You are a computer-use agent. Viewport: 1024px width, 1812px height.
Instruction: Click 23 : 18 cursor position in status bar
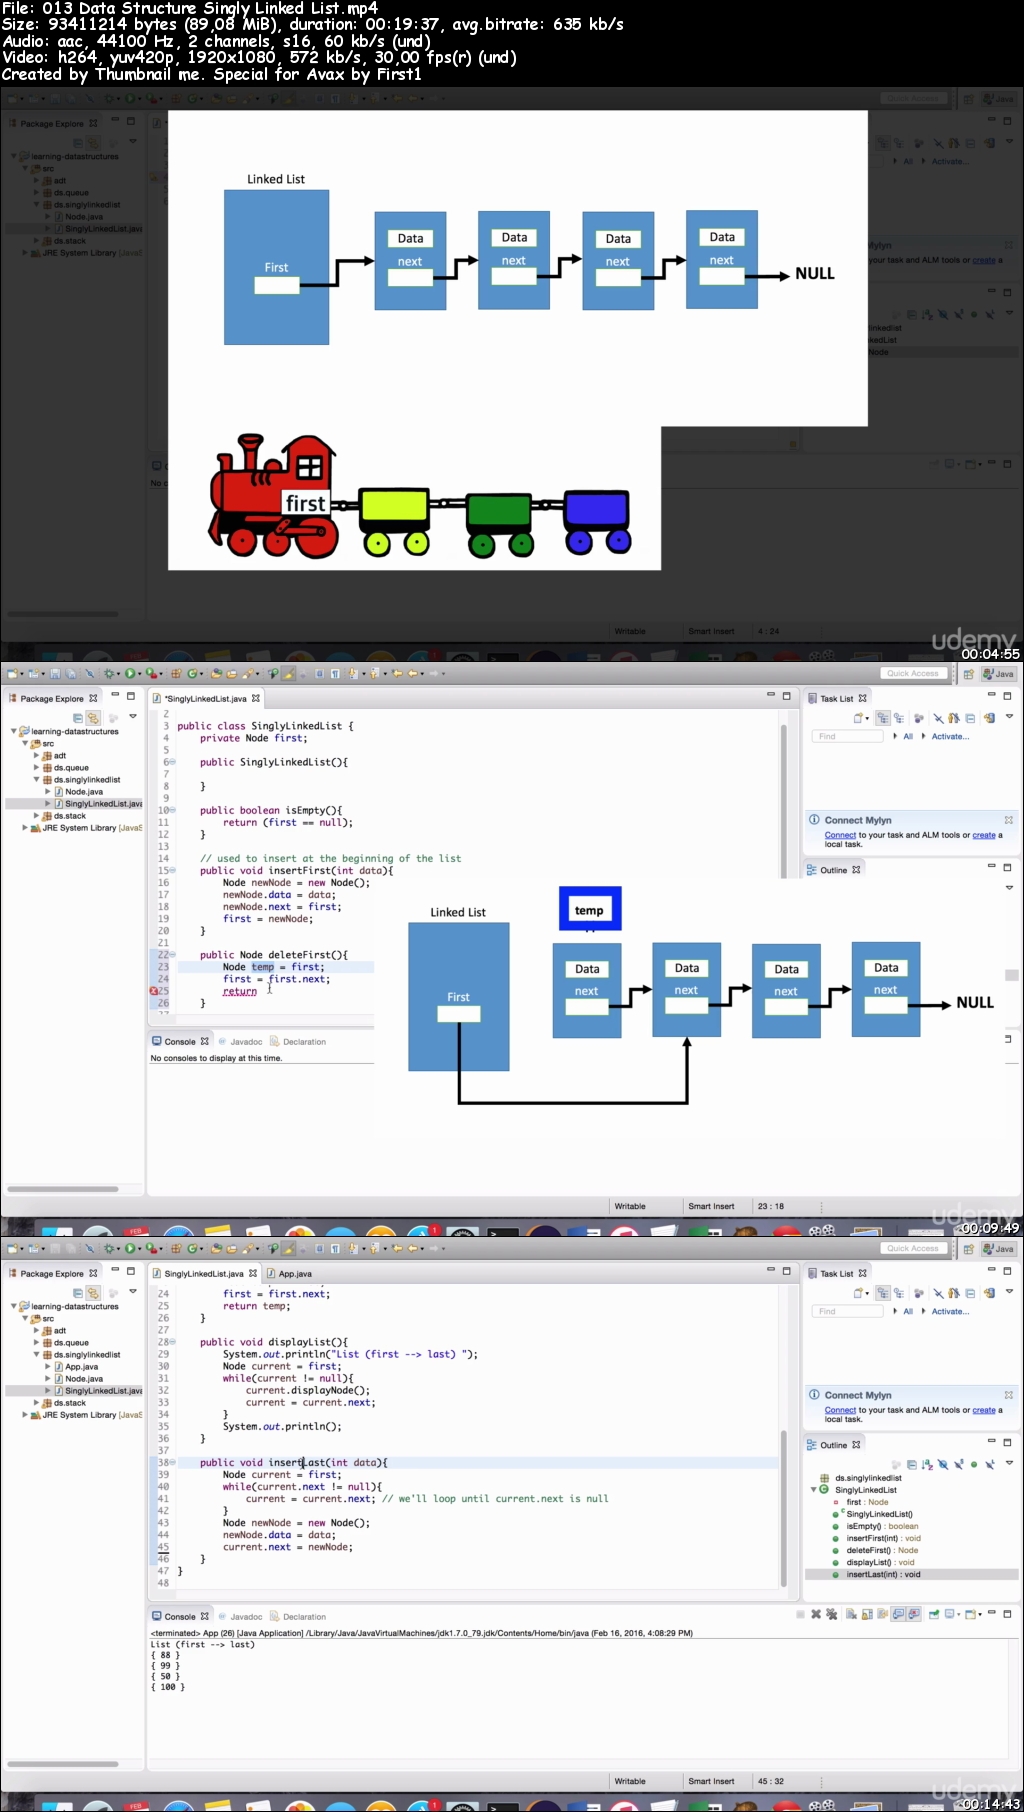771,1206
